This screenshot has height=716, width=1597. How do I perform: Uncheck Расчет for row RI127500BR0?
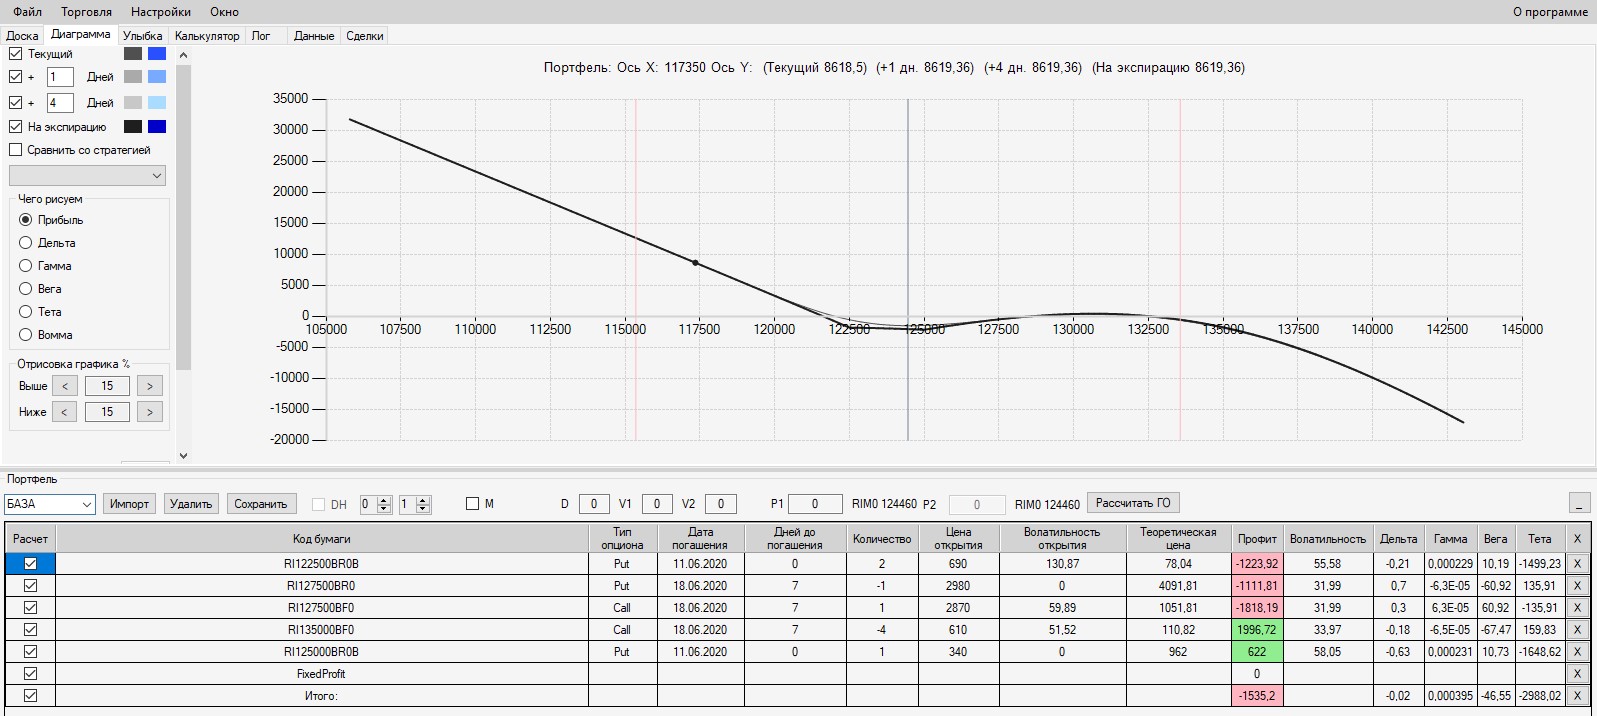(30, 586)
